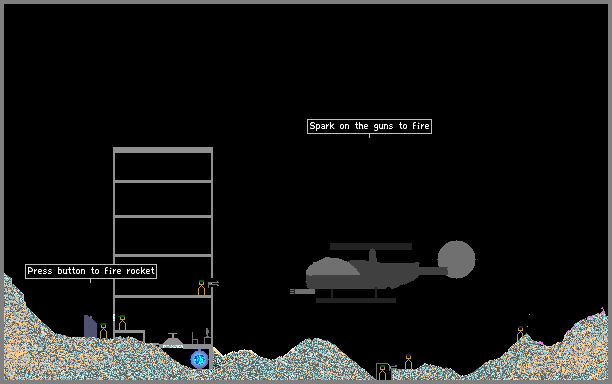Click the chair inside the building's ground floor

click(x=195, y=338)
